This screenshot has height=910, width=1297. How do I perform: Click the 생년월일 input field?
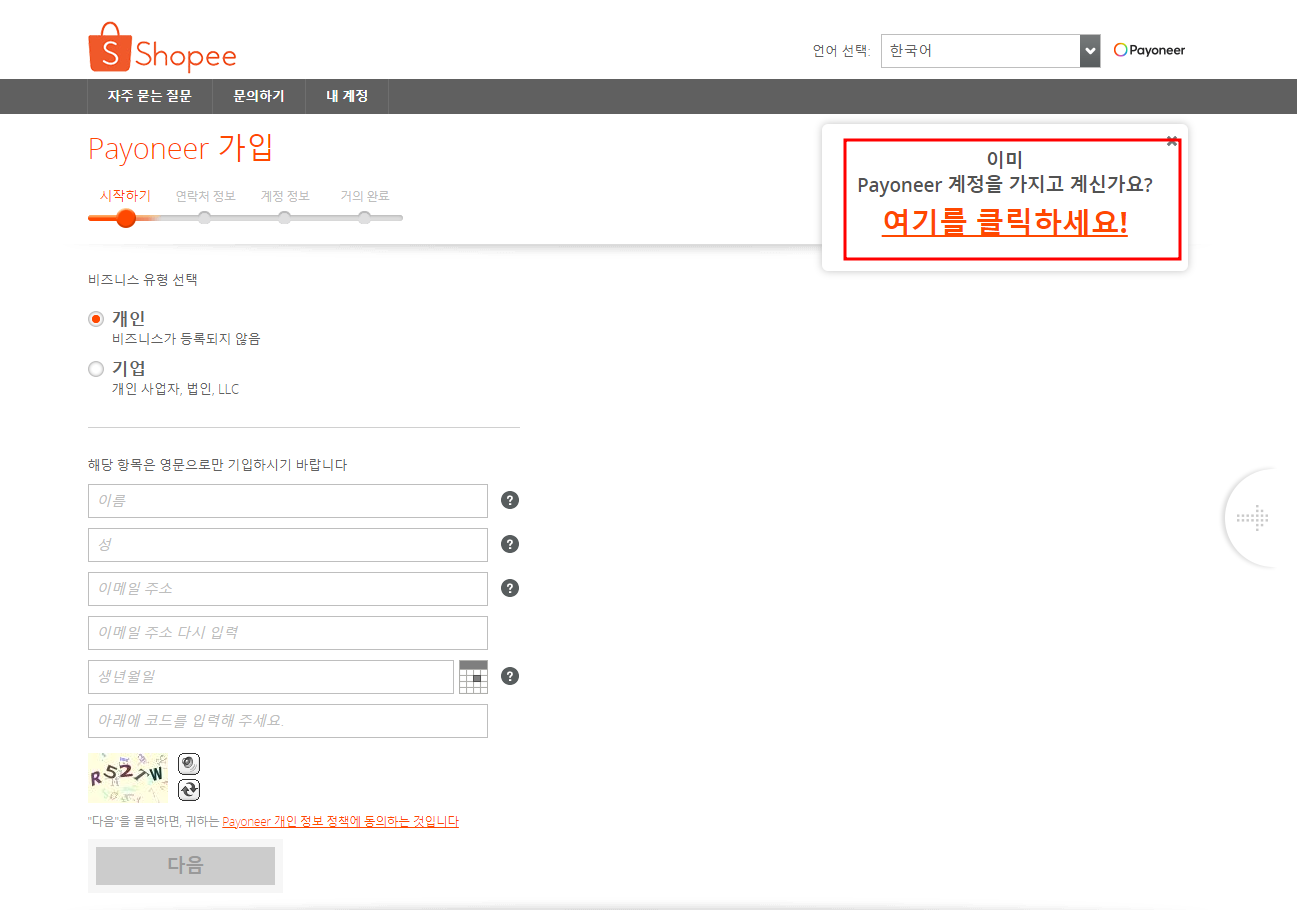click(271, 677)
